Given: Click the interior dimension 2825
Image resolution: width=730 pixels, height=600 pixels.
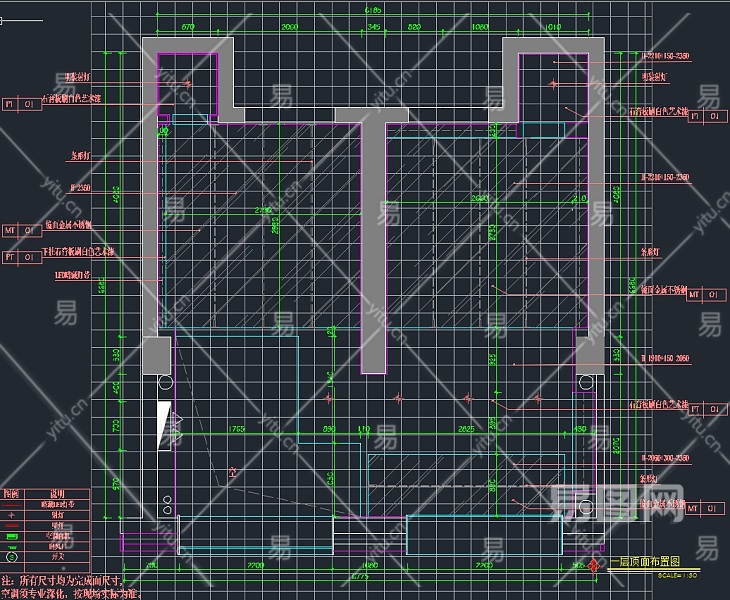Looking at the screenshot, I should pyautogui.click(x=466, y=429).
